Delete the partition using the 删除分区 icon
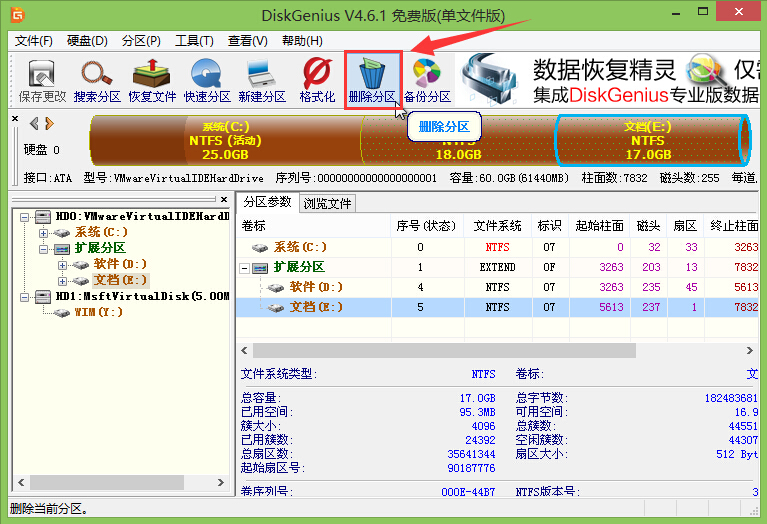The width and height of the screenshot is (767, 524). point(373,80)
